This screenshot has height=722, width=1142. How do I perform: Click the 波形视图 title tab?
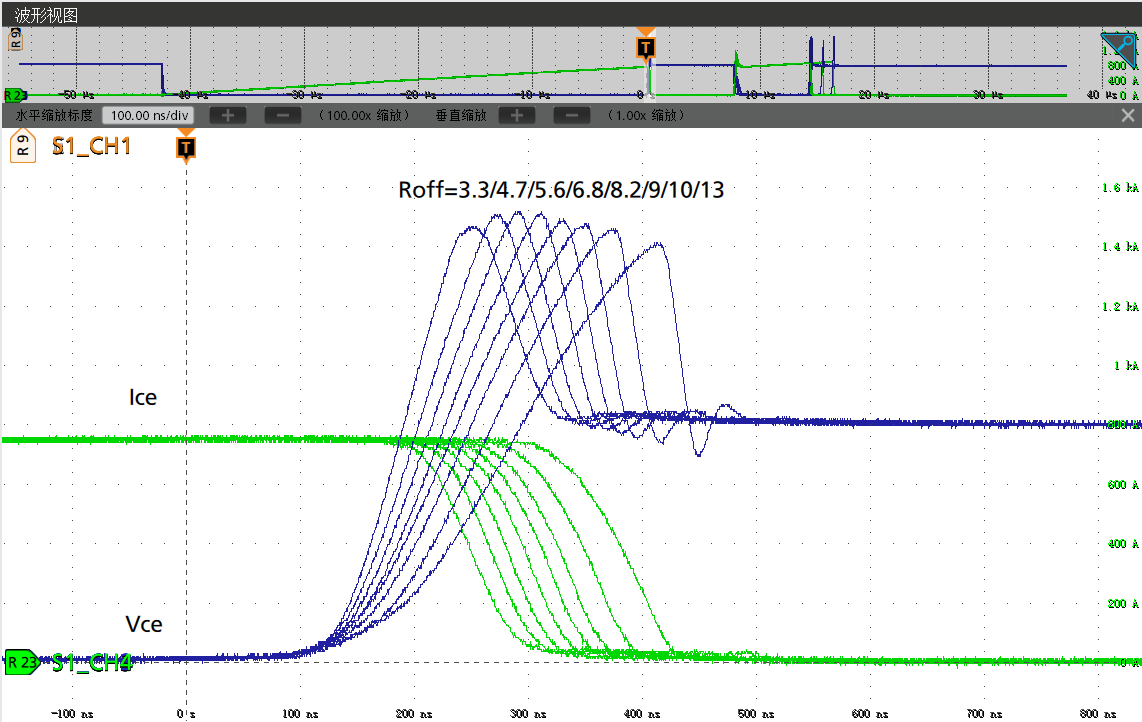[x=46, y=15]
